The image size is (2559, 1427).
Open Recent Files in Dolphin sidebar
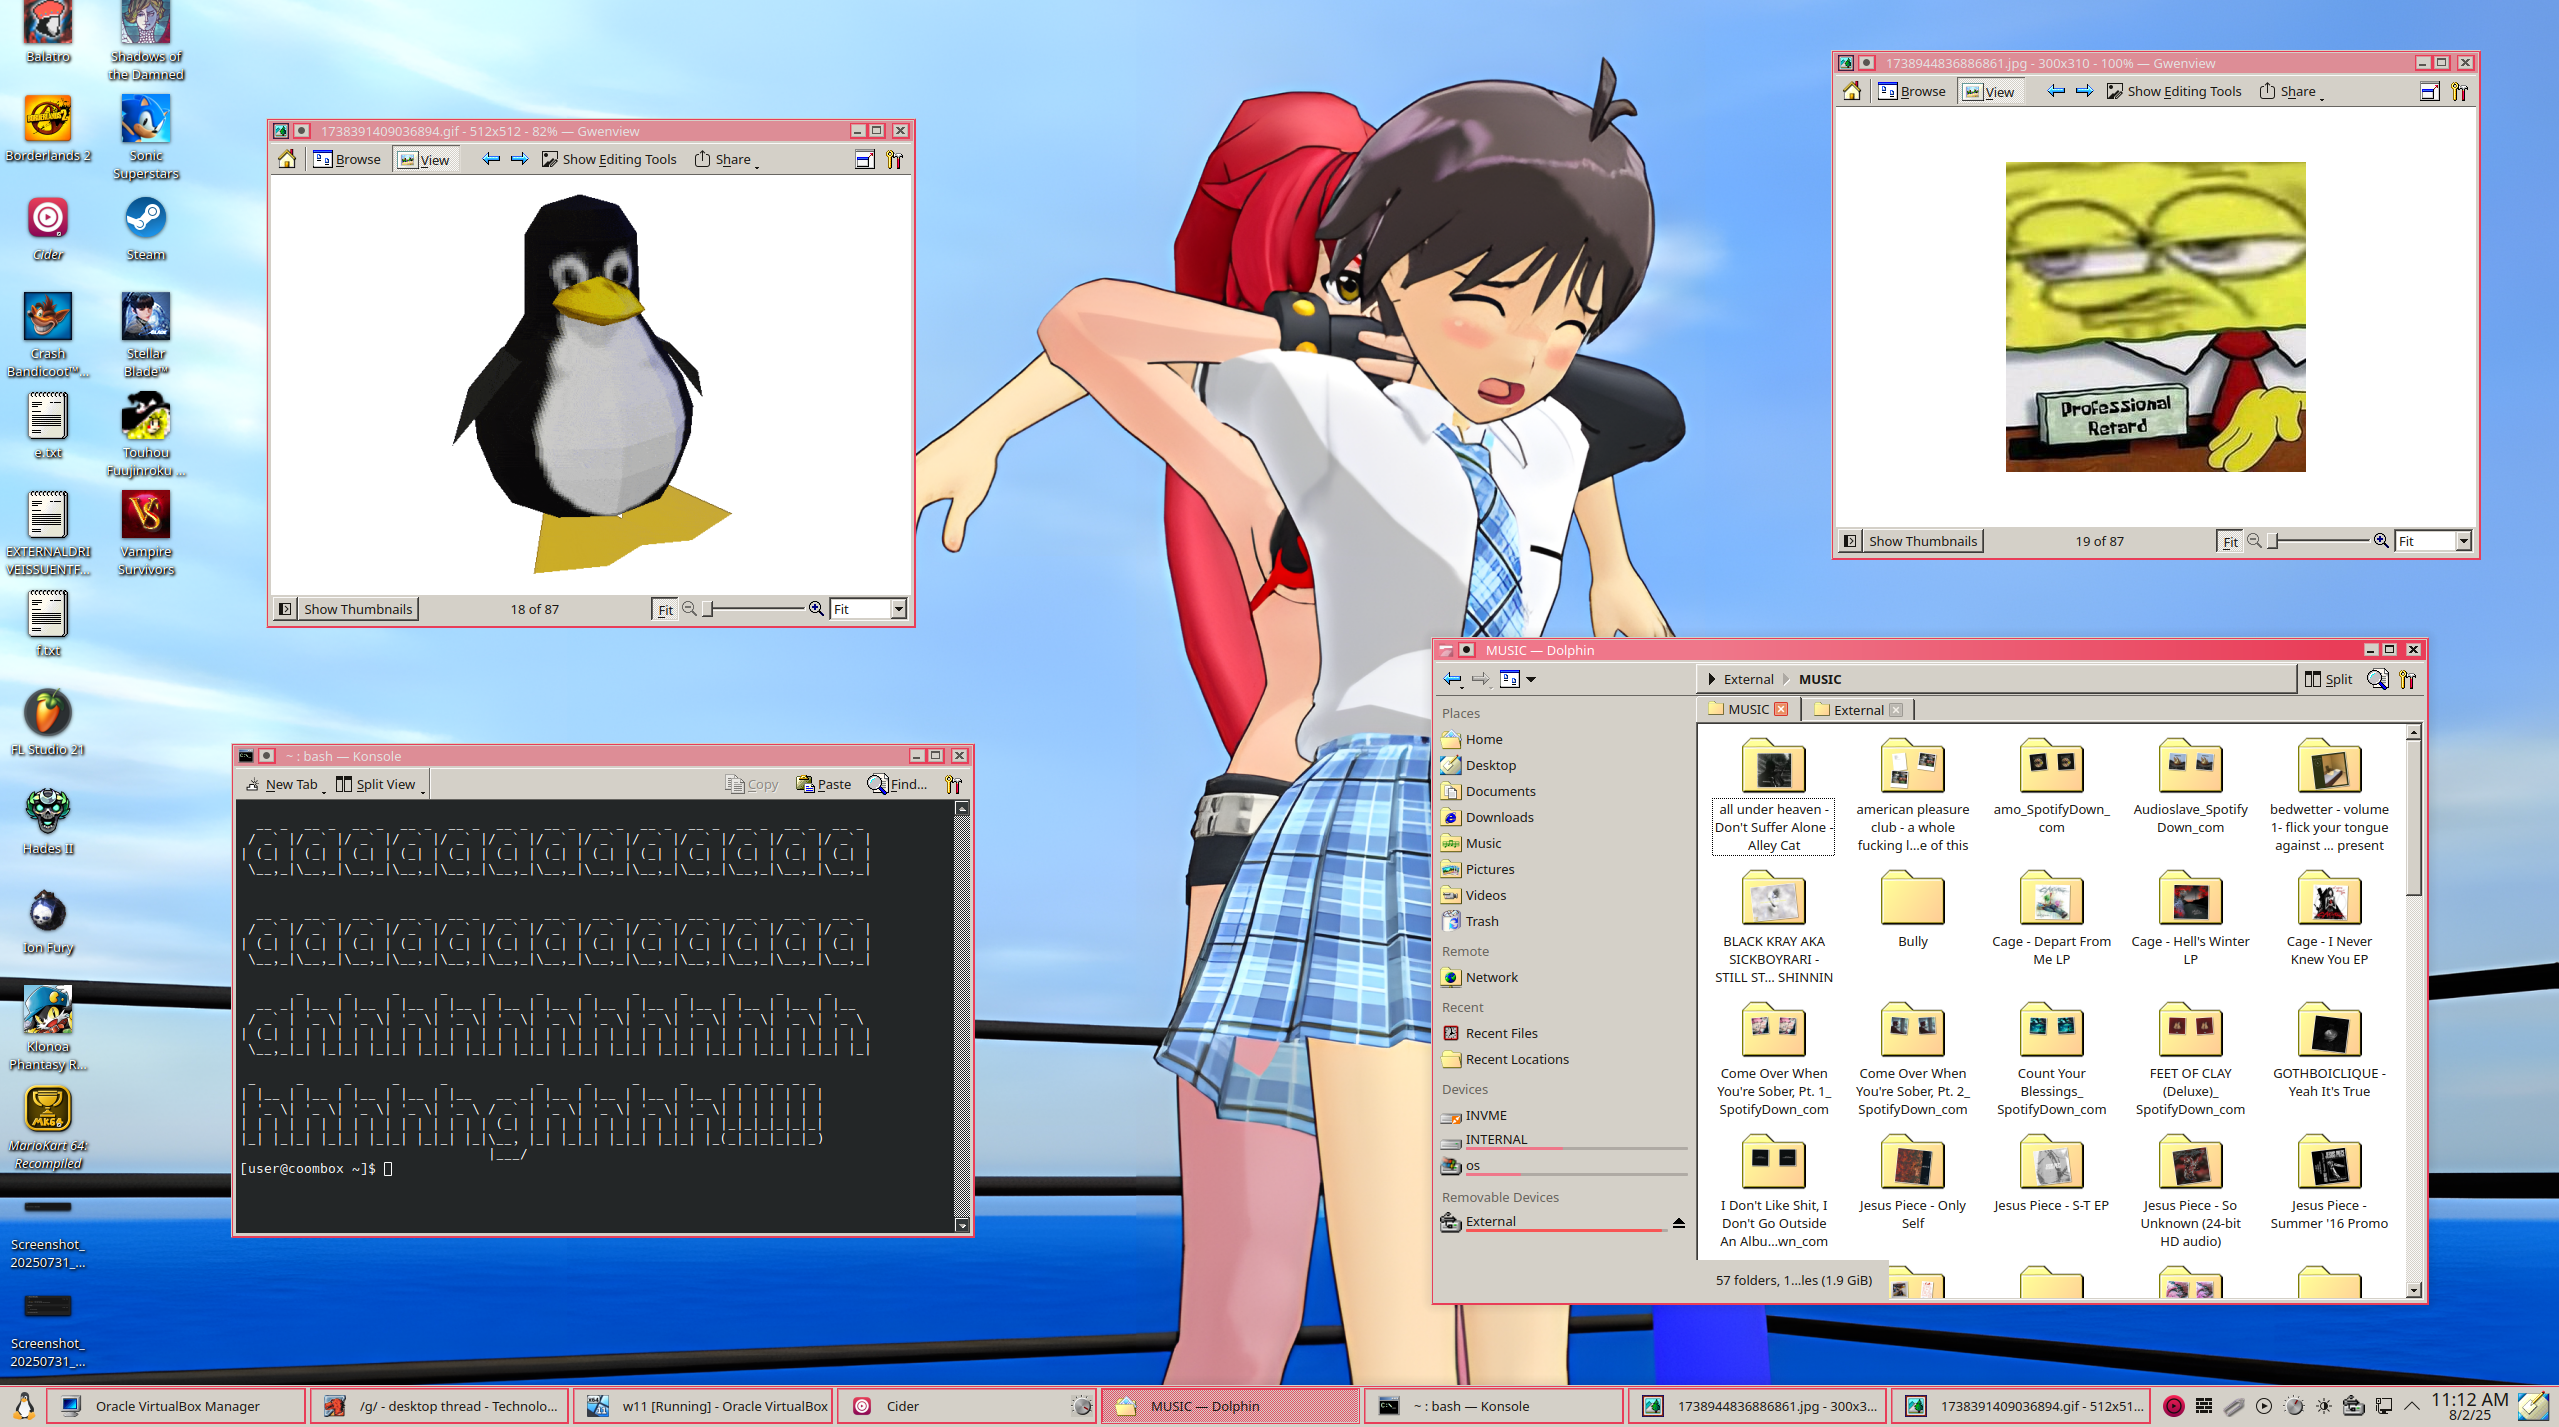1501,1033
